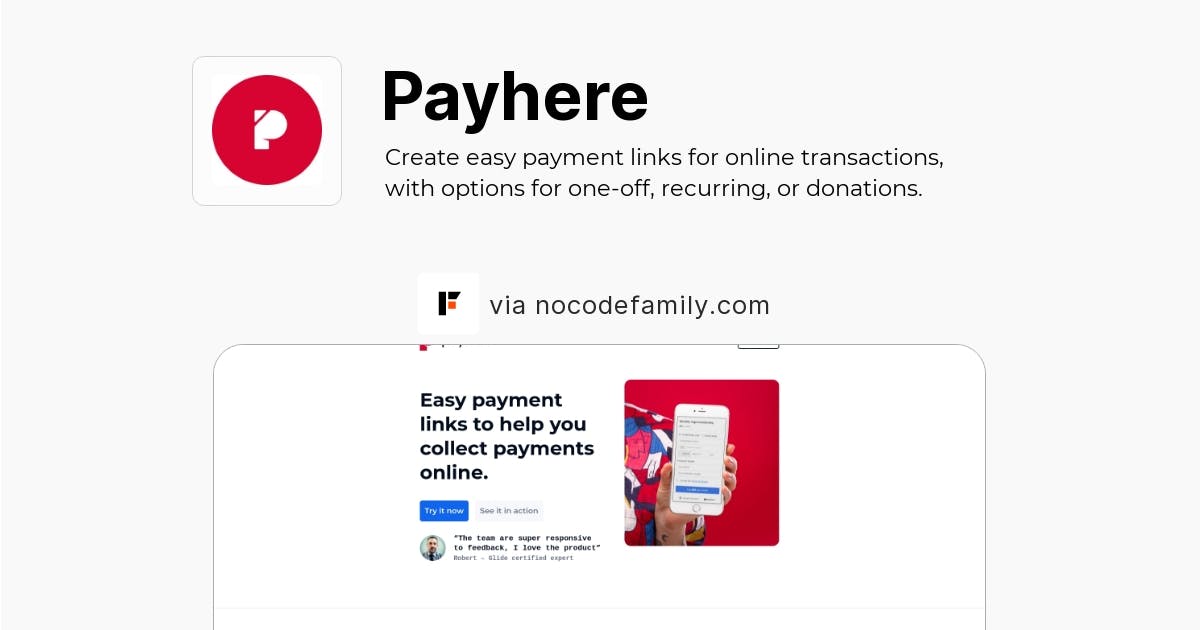Click the small red logo in preview header

pyautogui.click(x=424, y=346)
